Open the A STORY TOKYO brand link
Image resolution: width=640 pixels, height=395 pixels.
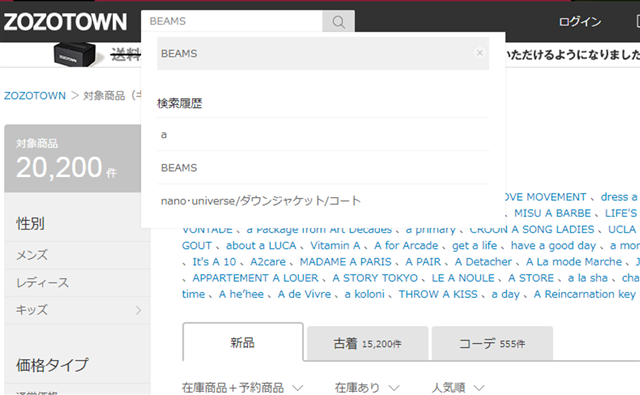point(375,278)
